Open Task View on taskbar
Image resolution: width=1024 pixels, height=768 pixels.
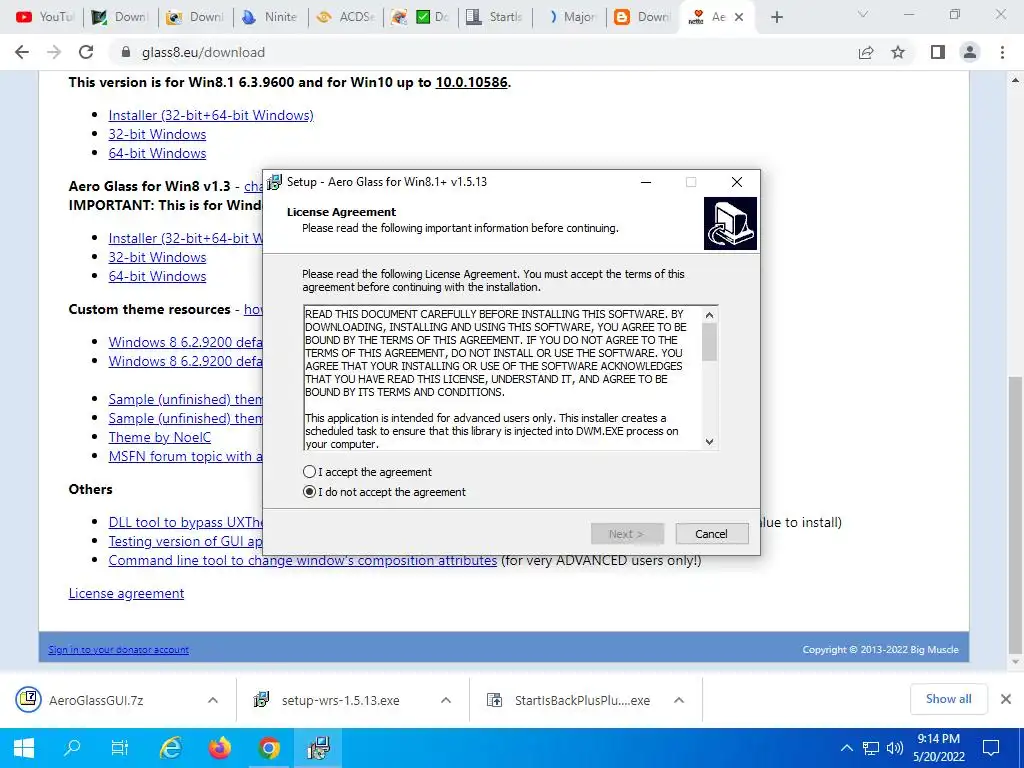point(120,748)
